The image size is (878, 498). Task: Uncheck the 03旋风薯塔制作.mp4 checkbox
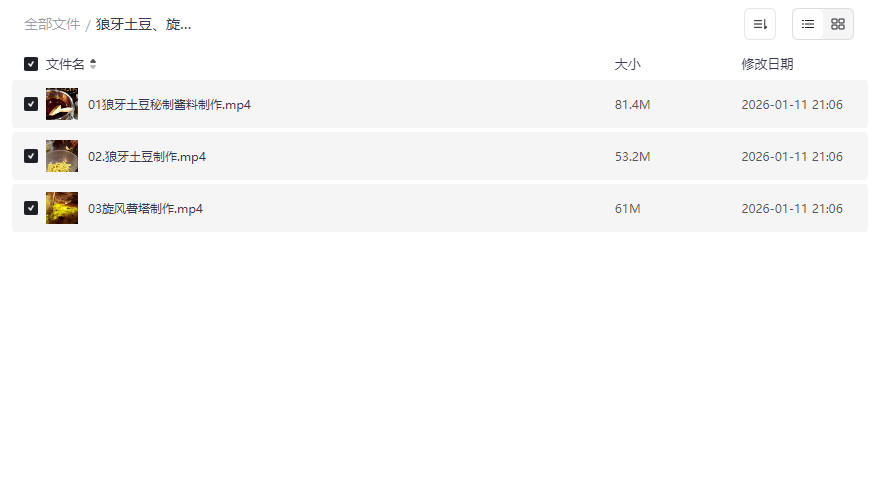click(31, 208)
